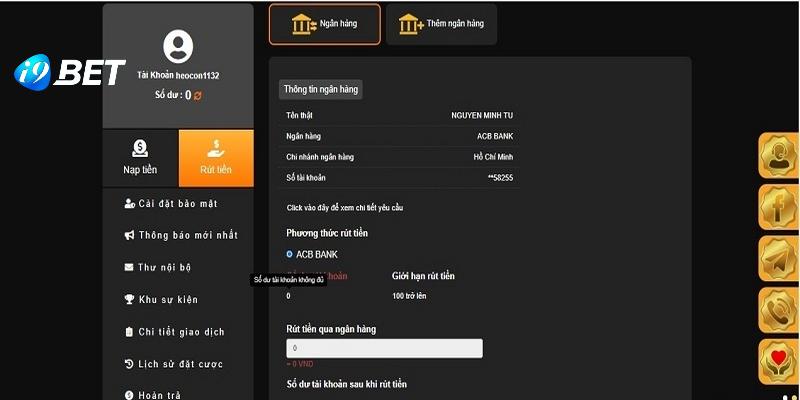Viewport: 800px width, 400px height.
Task: Switch to the Ngân hàng tab
Action: click(325, 24)
